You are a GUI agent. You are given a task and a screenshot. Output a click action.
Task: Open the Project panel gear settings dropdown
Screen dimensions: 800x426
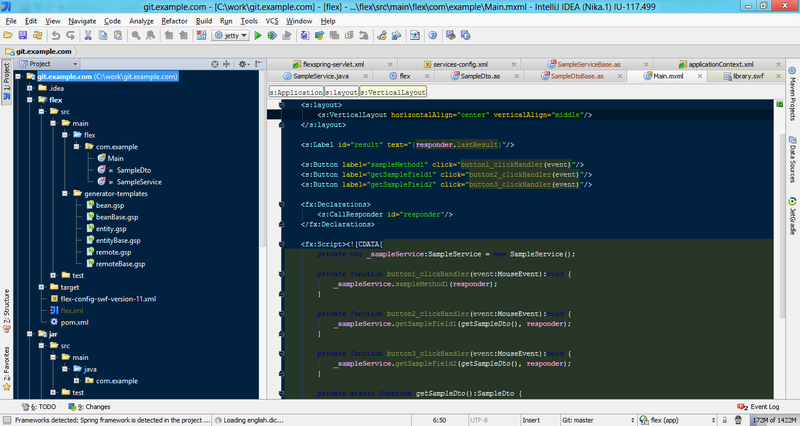click(x=243, y=64)
